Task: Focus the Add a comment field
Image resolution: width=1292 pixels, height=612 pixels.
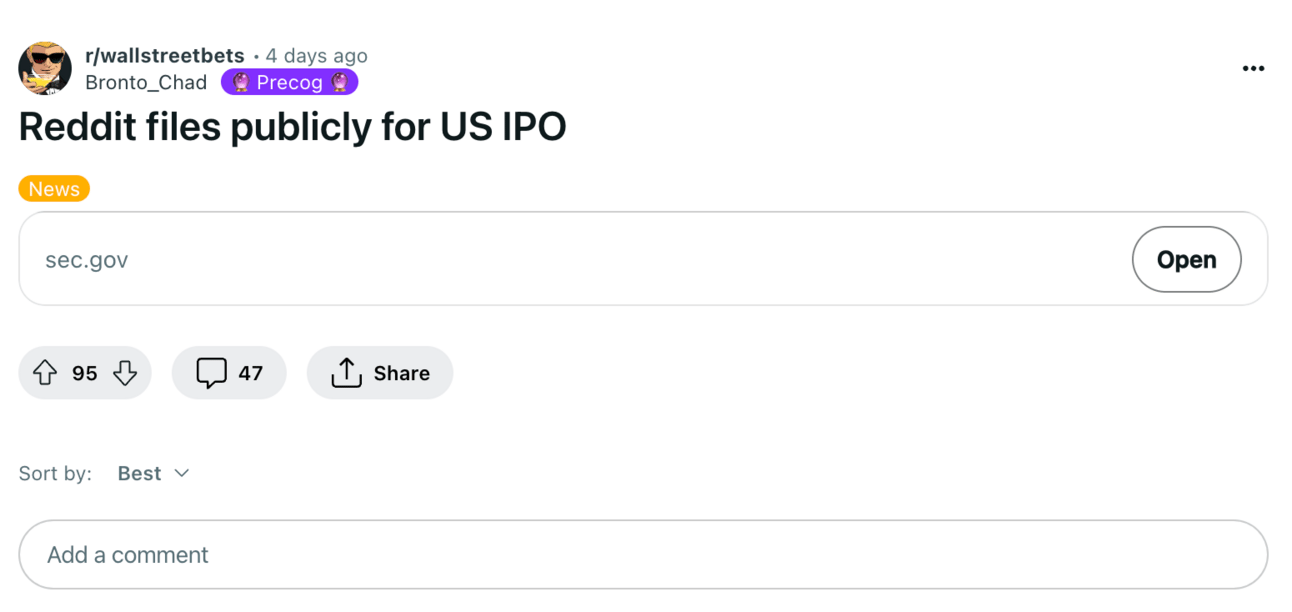Action: 643,555
